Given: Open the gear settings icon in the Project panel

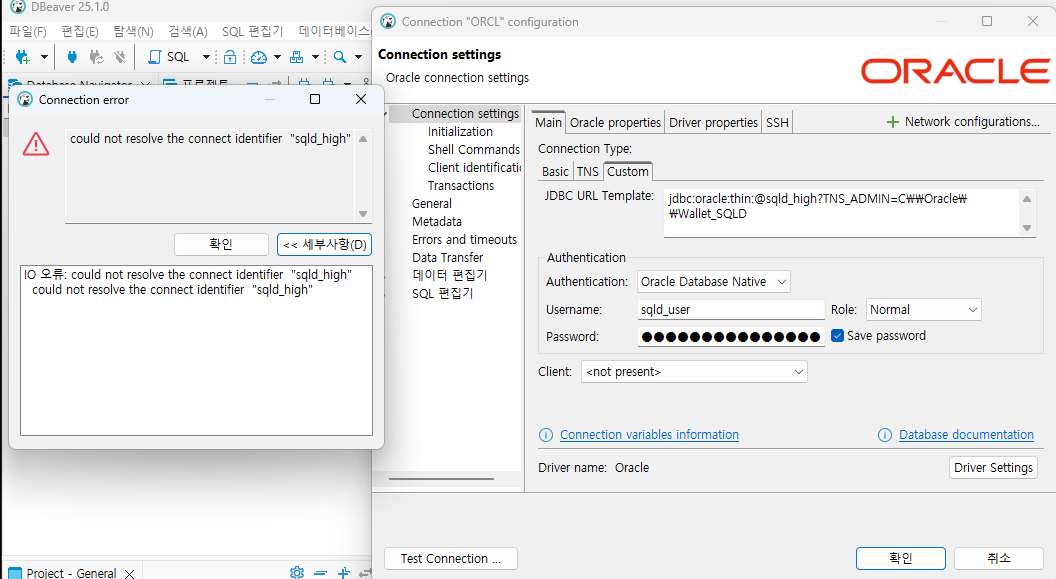Looking at the screenshot, I should click(x=297, y=572).
